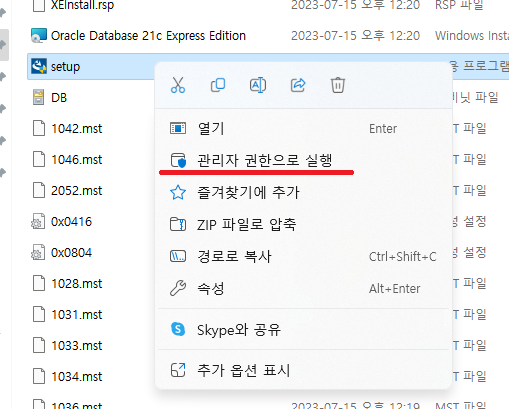Image resolution: width=521 pixels, height=409 pixels.
Task: Click the 0x0804 gear file icon
Action: (38, 252)
